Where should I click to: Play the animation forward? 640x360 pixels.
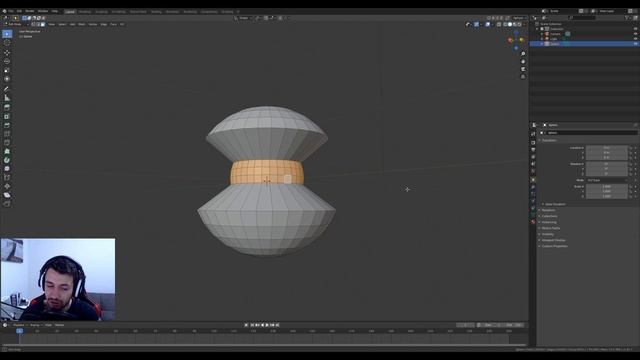click(x=267, y=325)
